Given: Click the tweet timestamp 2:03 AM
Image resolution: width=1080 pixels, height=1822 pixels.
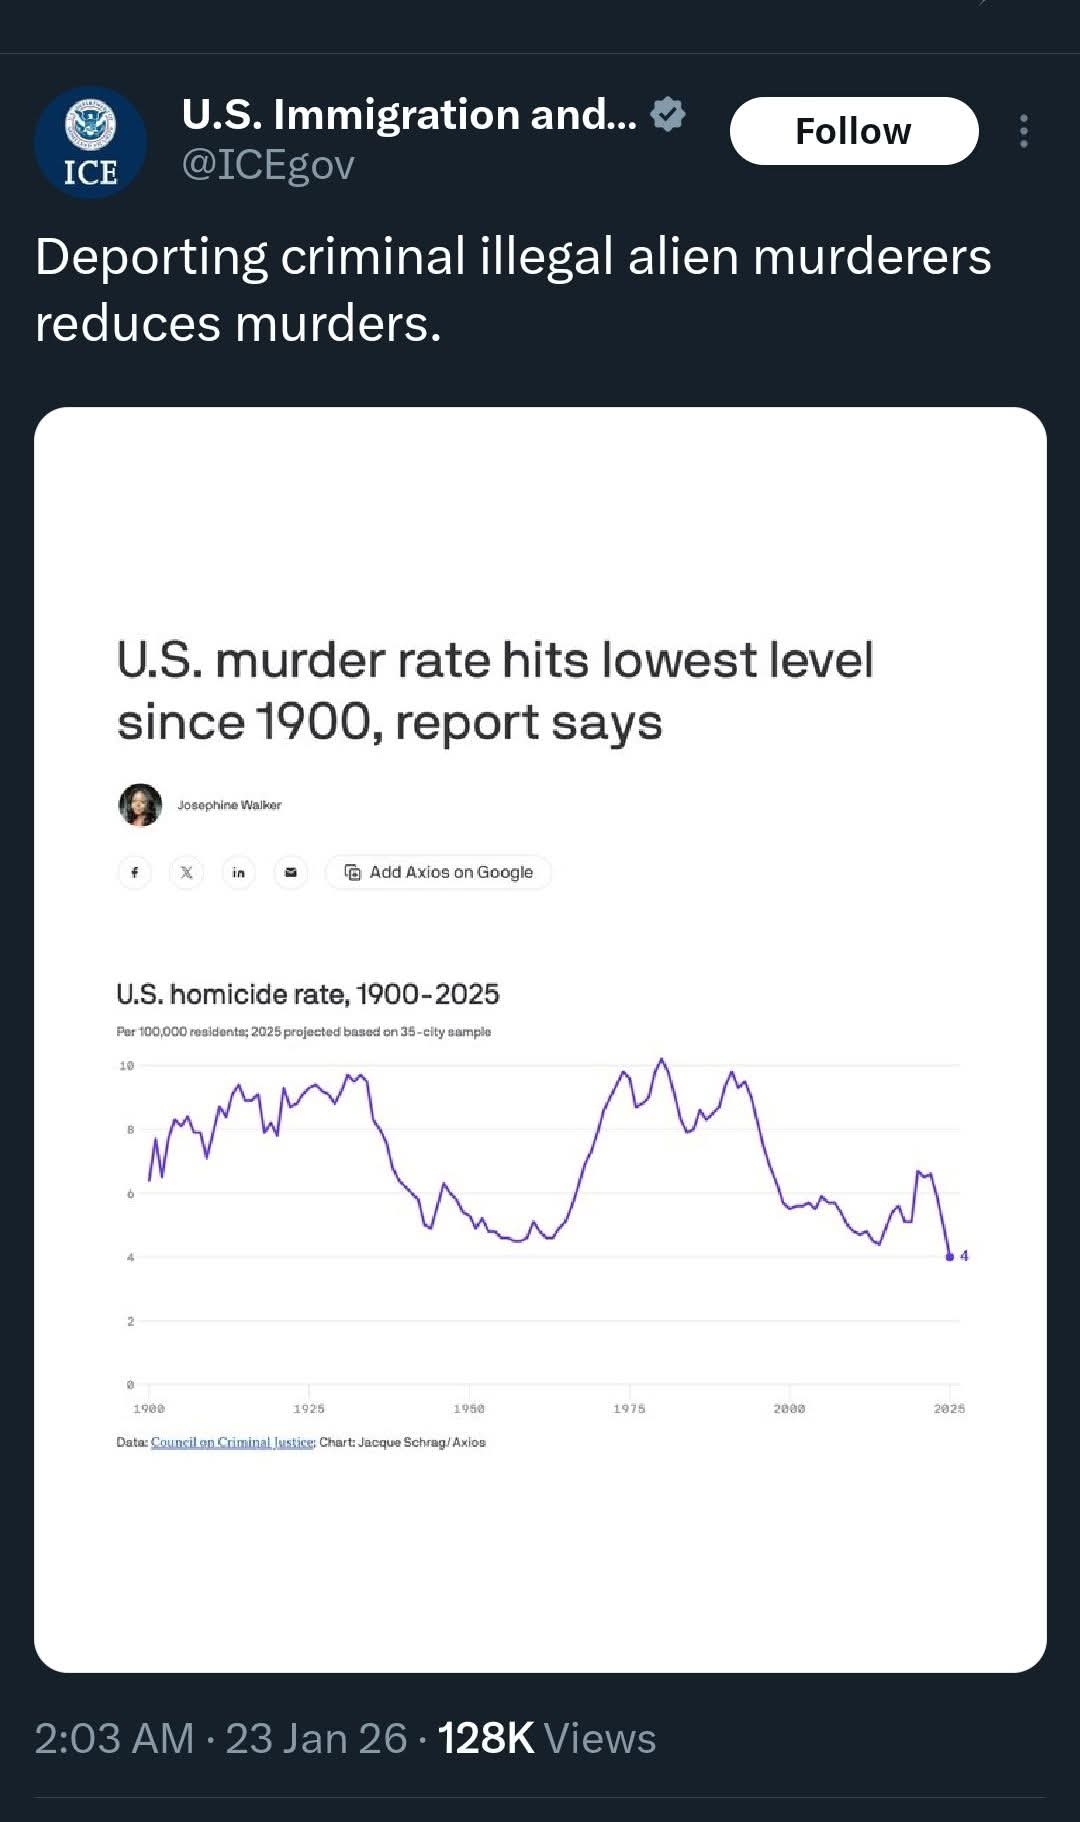Looking at the screenshot, I should pyautogui.click(x=114, y=1738).
